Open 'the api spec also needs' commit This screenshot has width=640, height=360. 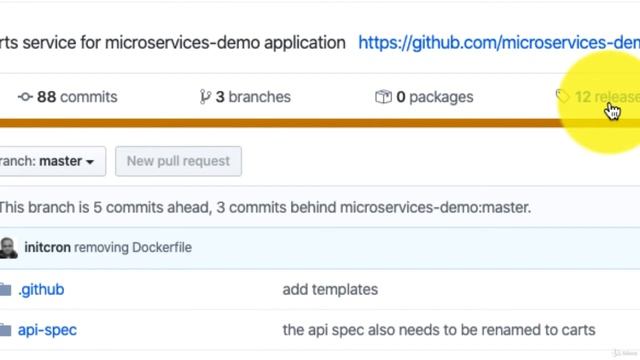point(439,330)
